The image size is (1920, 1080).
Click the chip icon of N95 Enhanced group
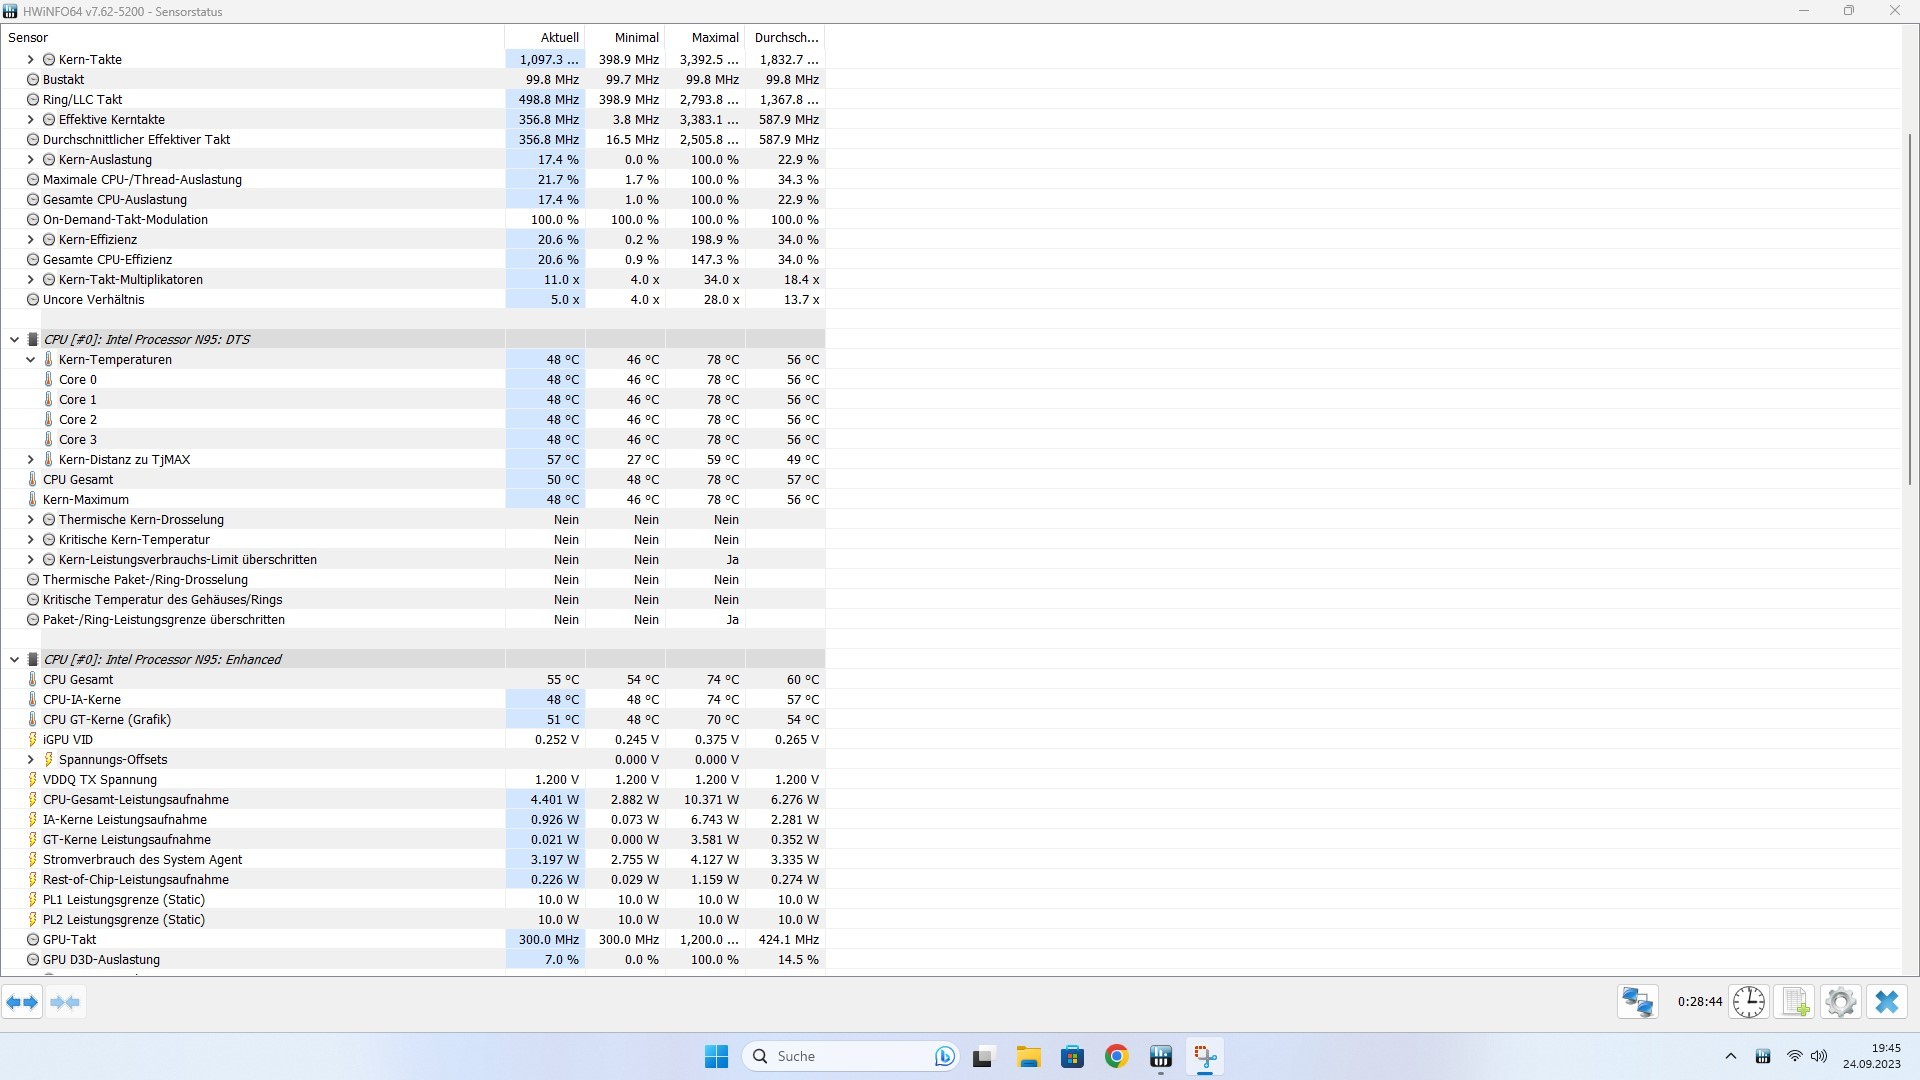pyautogui.click(x=32, y=659)
